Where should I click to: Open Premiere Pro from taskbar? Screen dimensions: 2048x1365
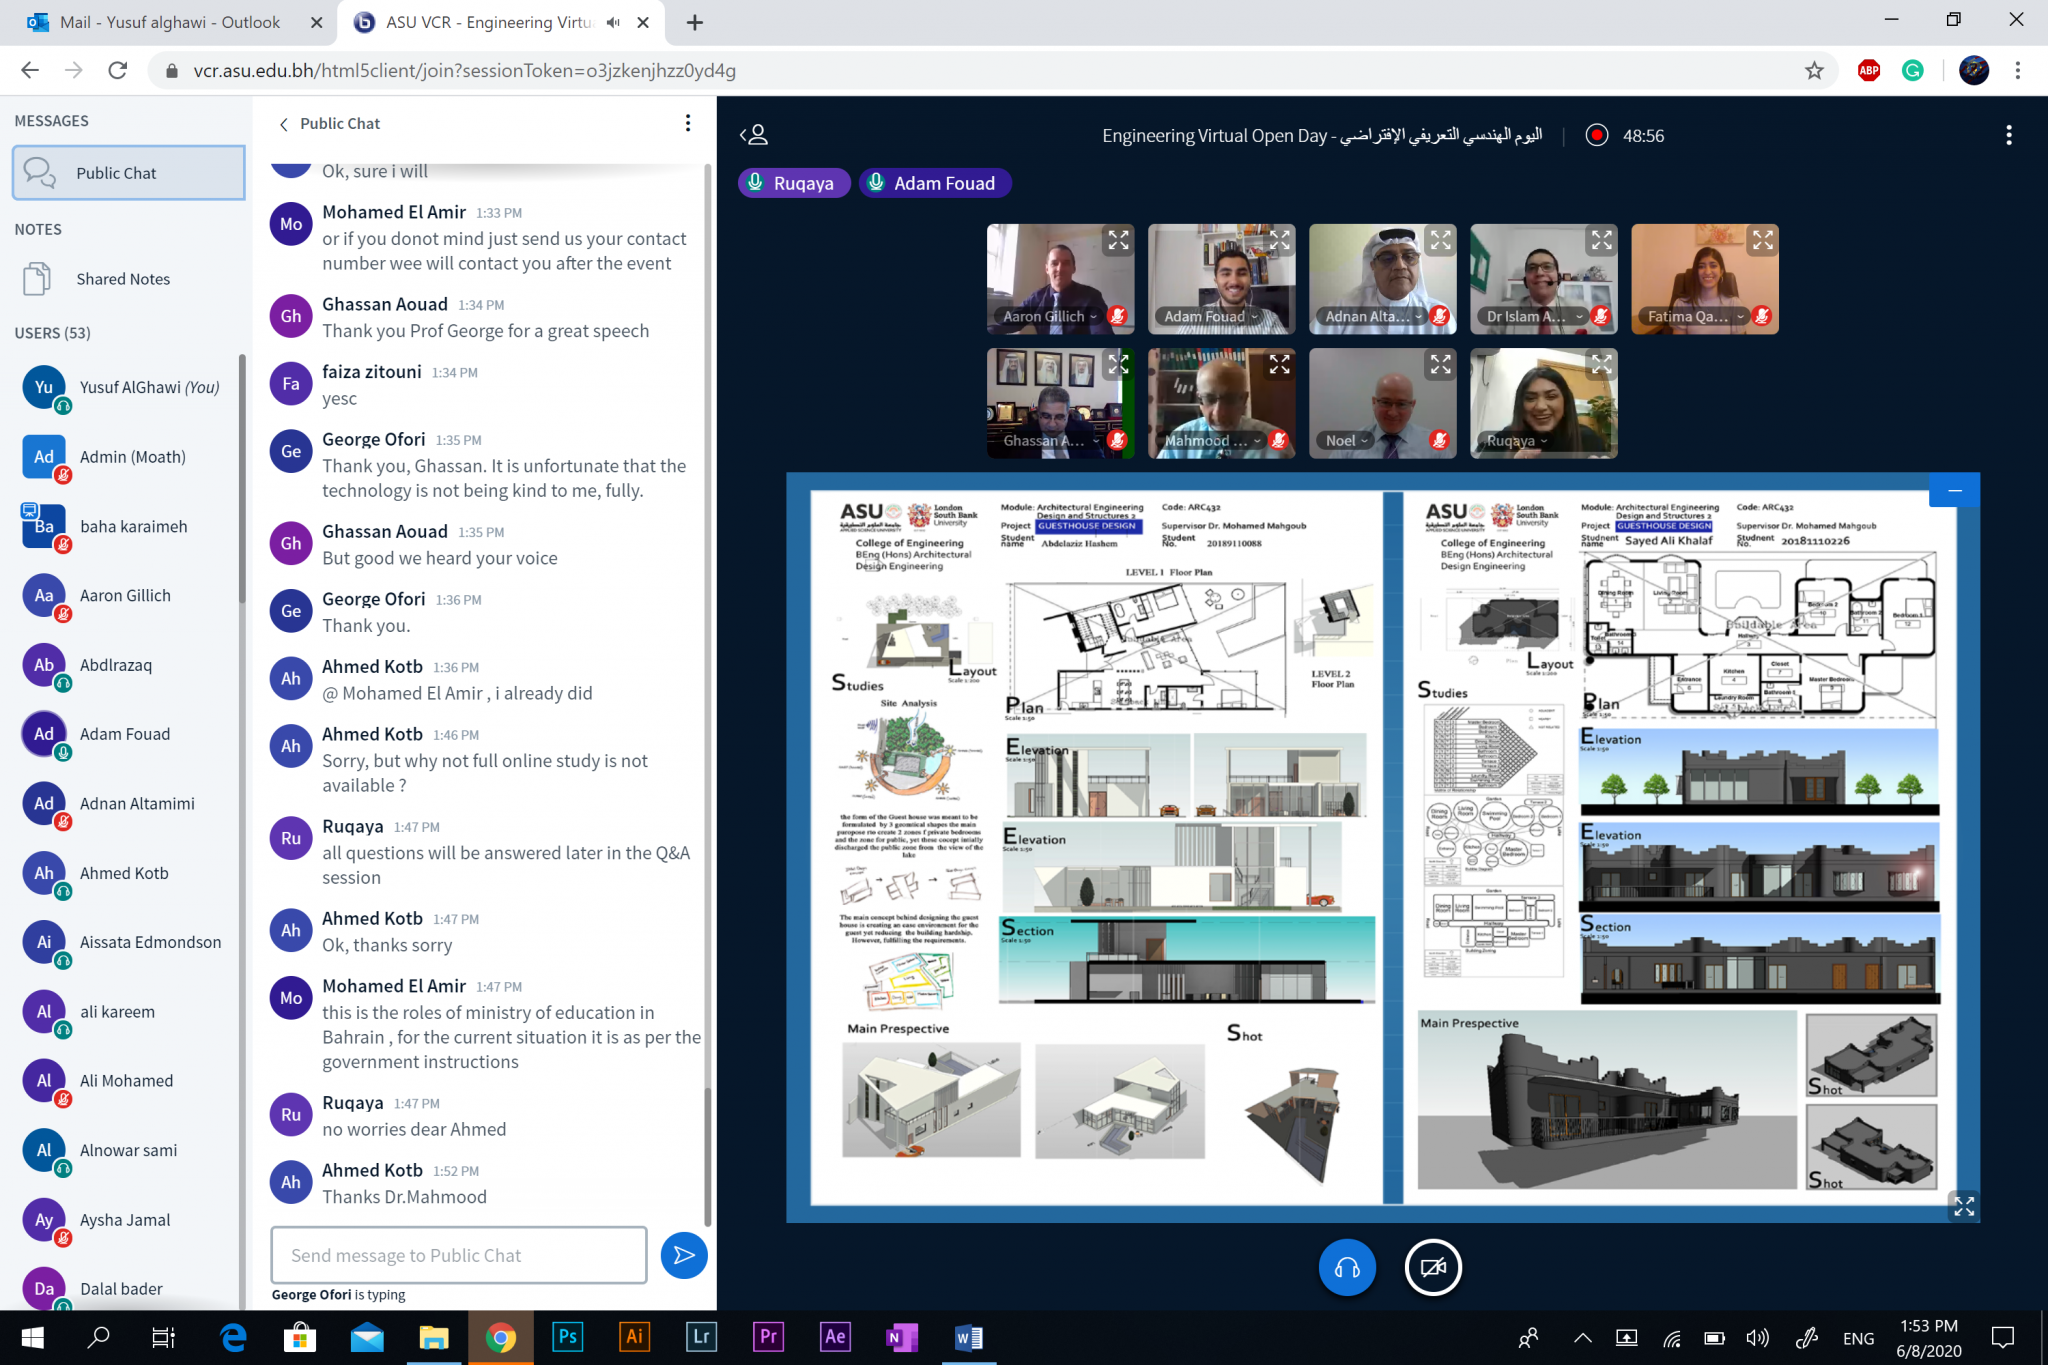768,1337
